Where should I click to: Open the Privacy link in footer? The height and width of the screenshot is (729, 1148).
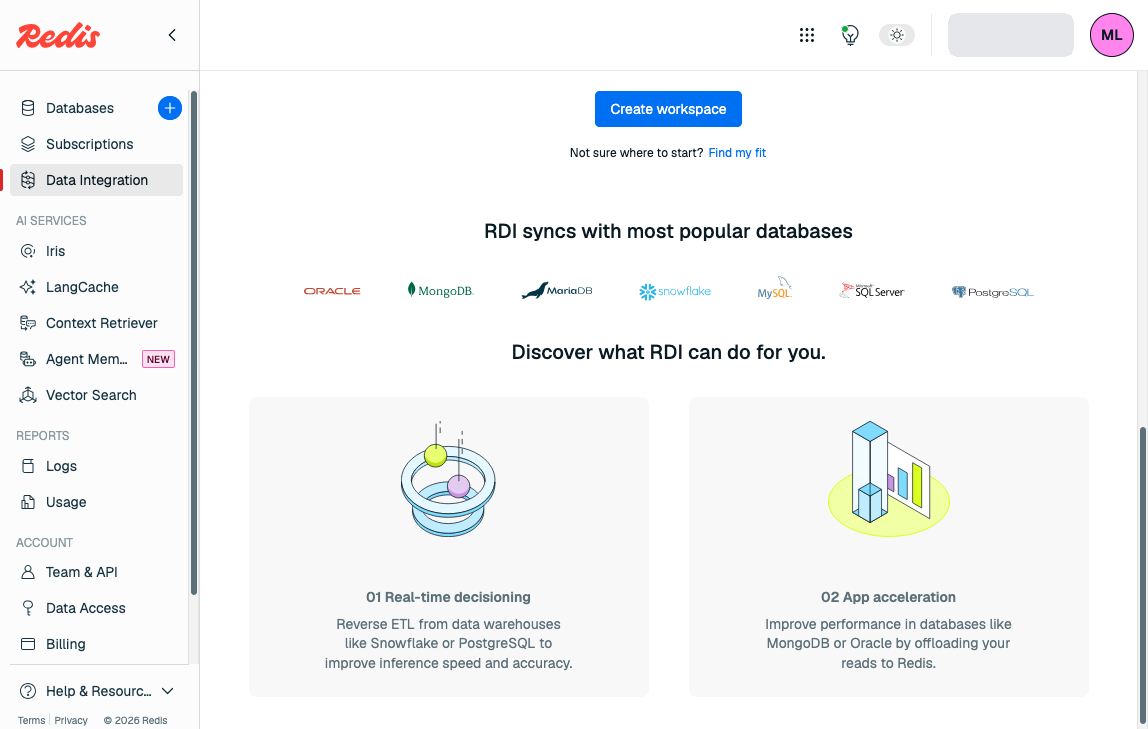click(x=71, y=720)
